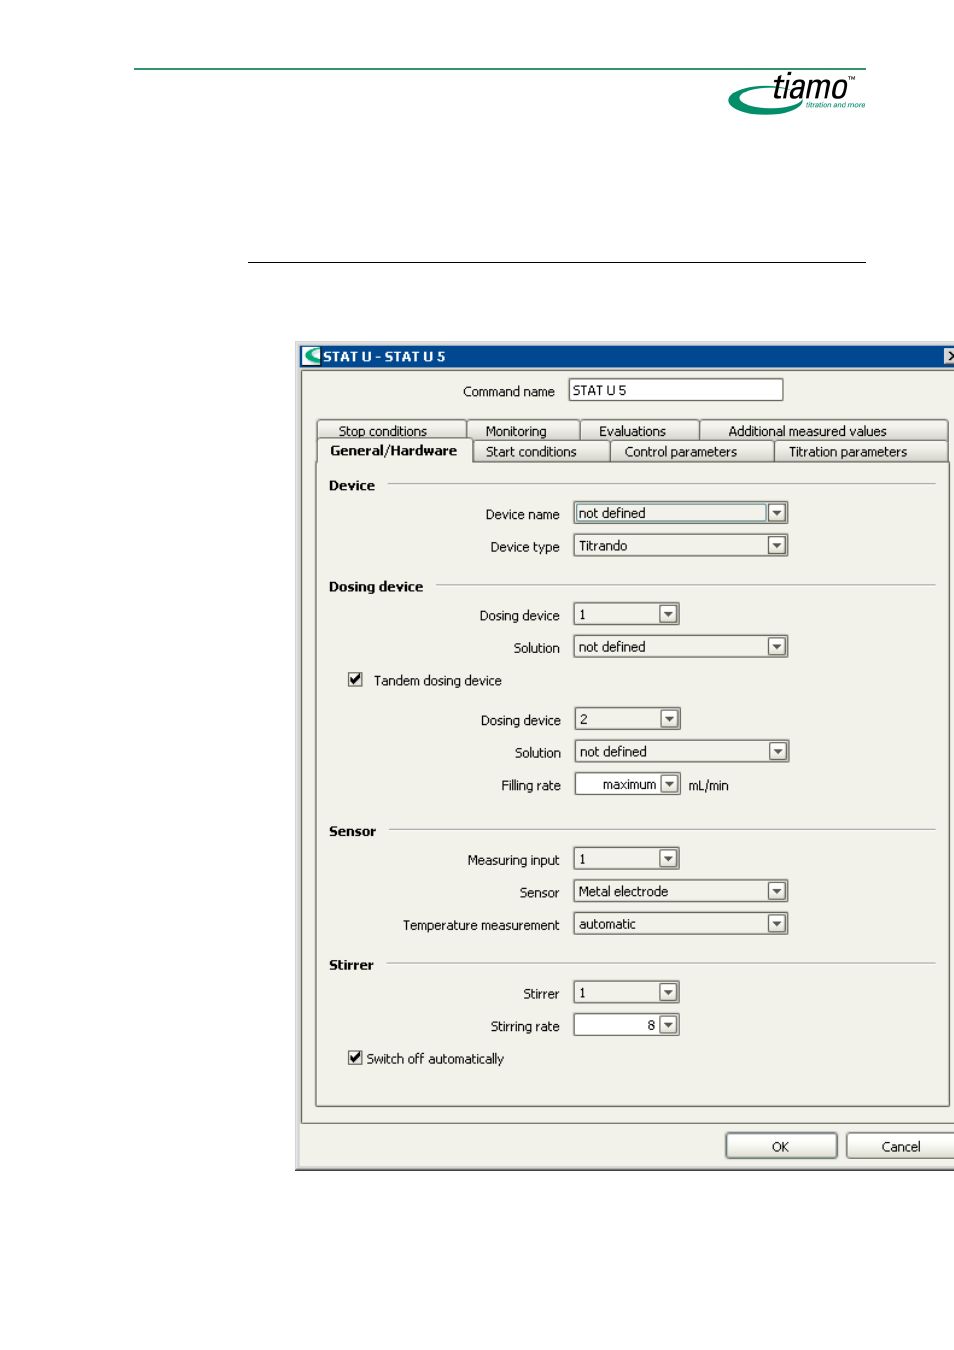Open tandem Dosing device dropdown showing 2
The image size is (954, 1350).
(x=669, y=719)
